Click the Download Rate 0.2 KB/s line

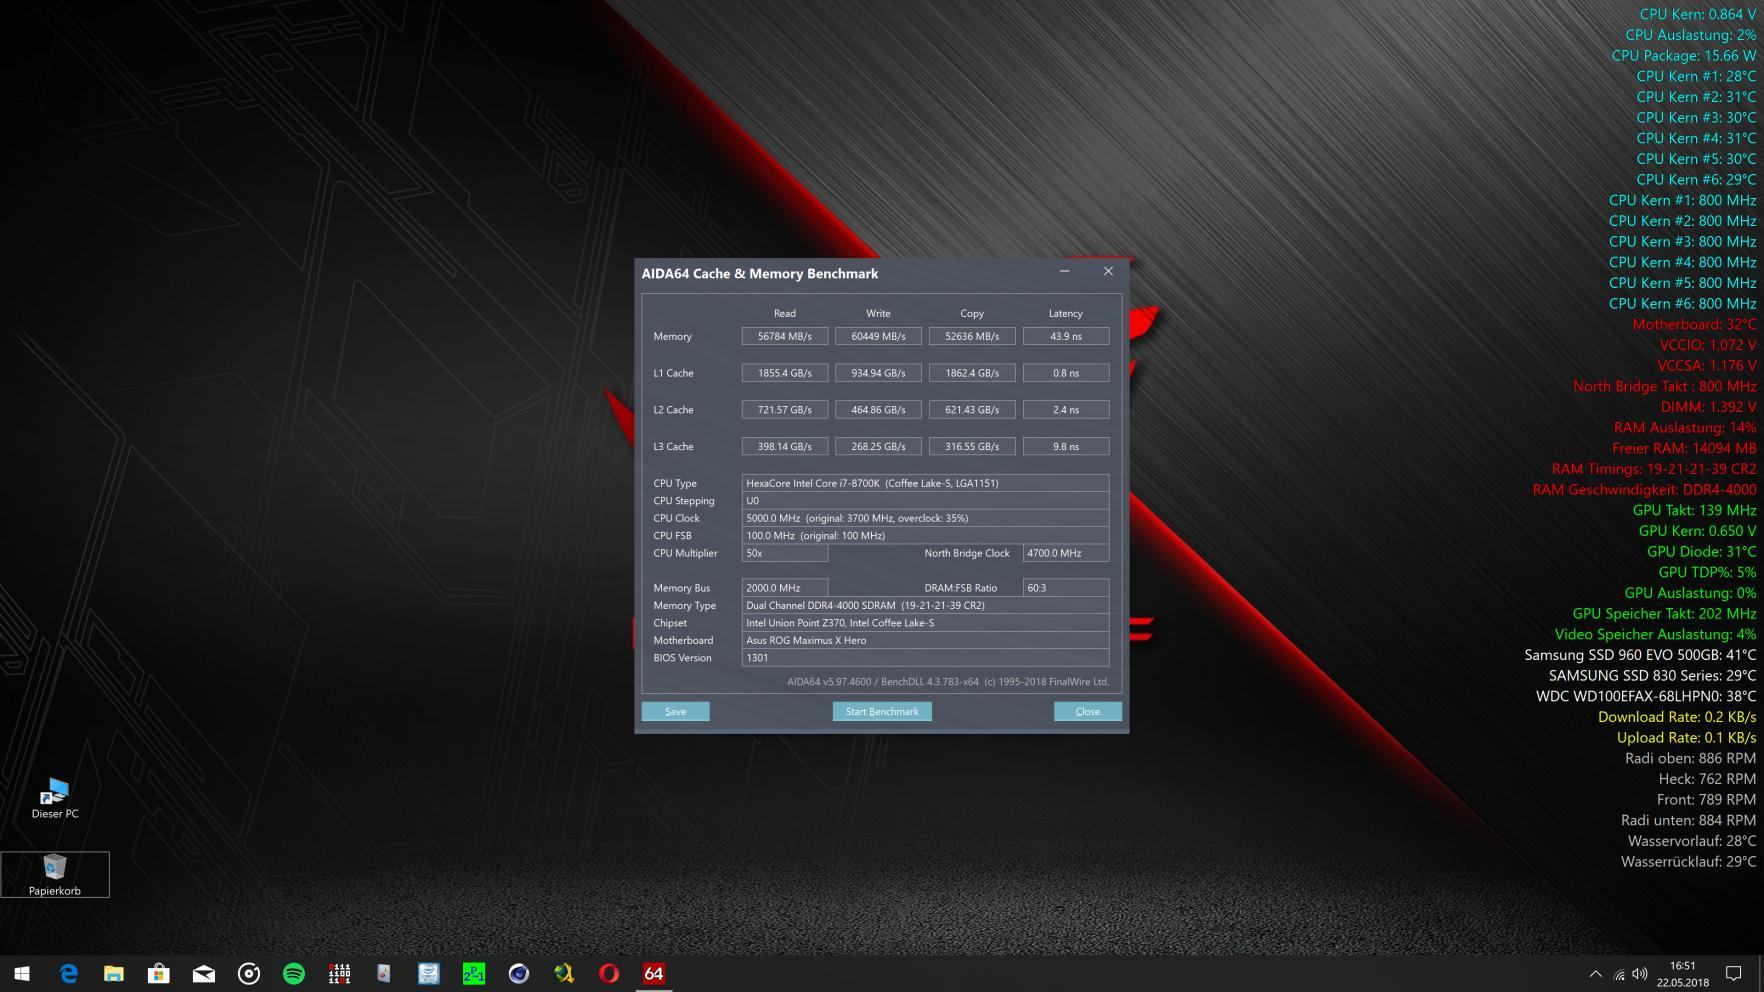[x=1677, y=717]
